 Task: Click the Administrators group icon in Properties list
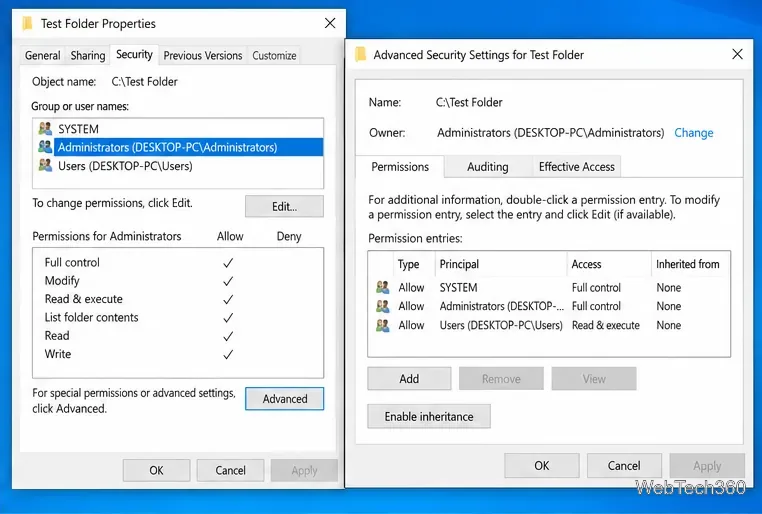(45, 147)
